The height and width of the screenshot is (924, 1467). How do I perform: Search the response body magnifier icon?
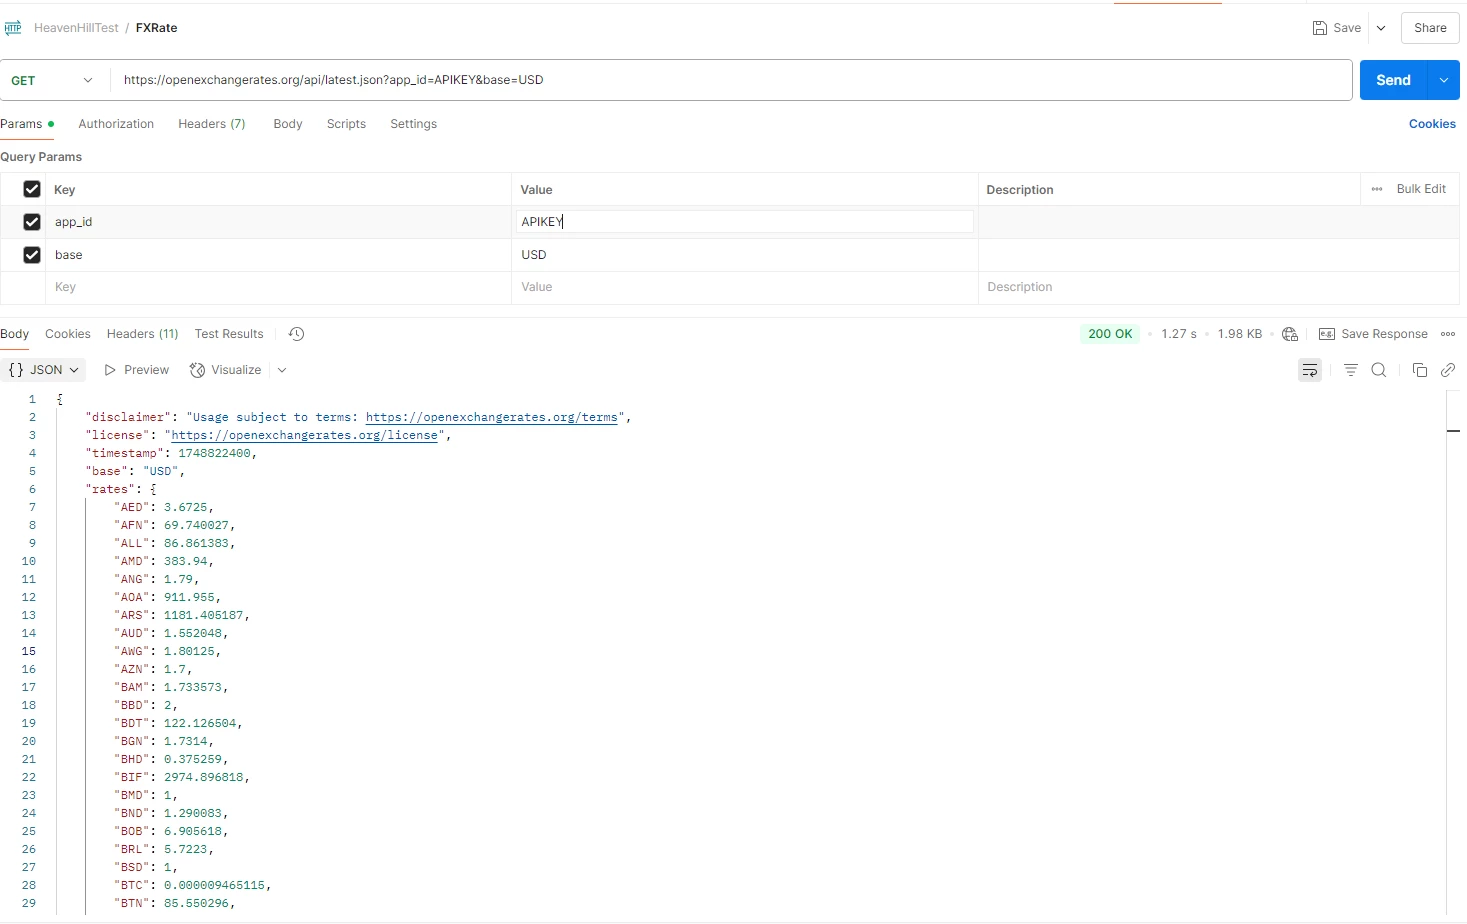[x=1379, y=370]
